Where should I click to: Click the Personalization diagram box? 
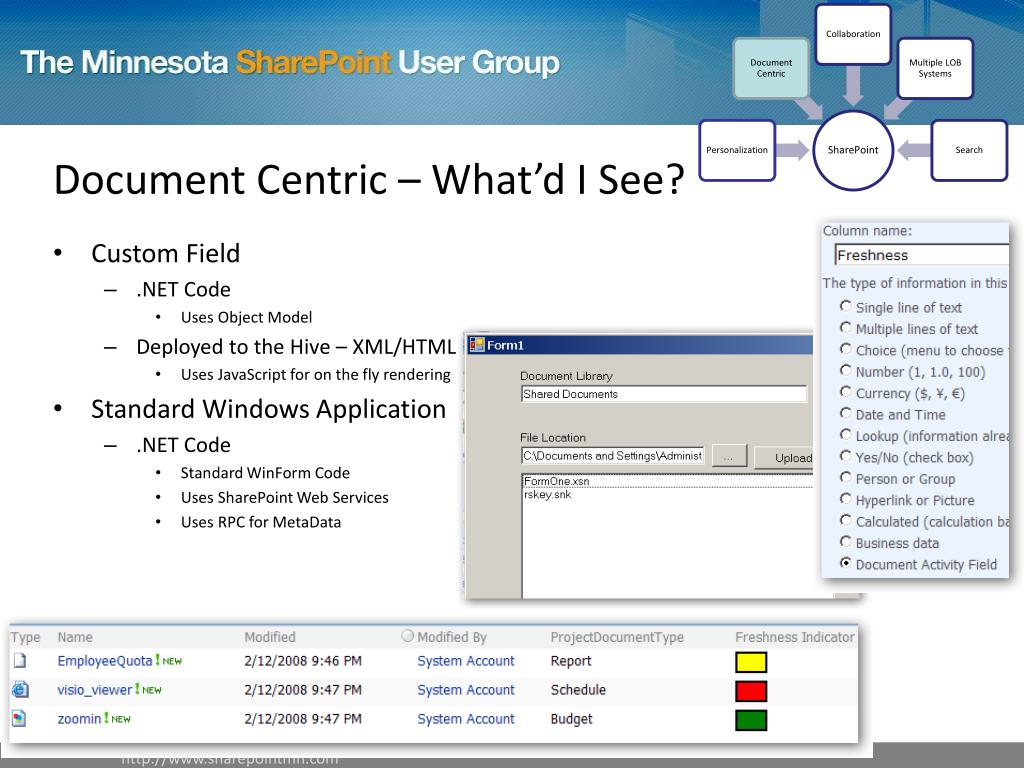[x=737, y=150]
